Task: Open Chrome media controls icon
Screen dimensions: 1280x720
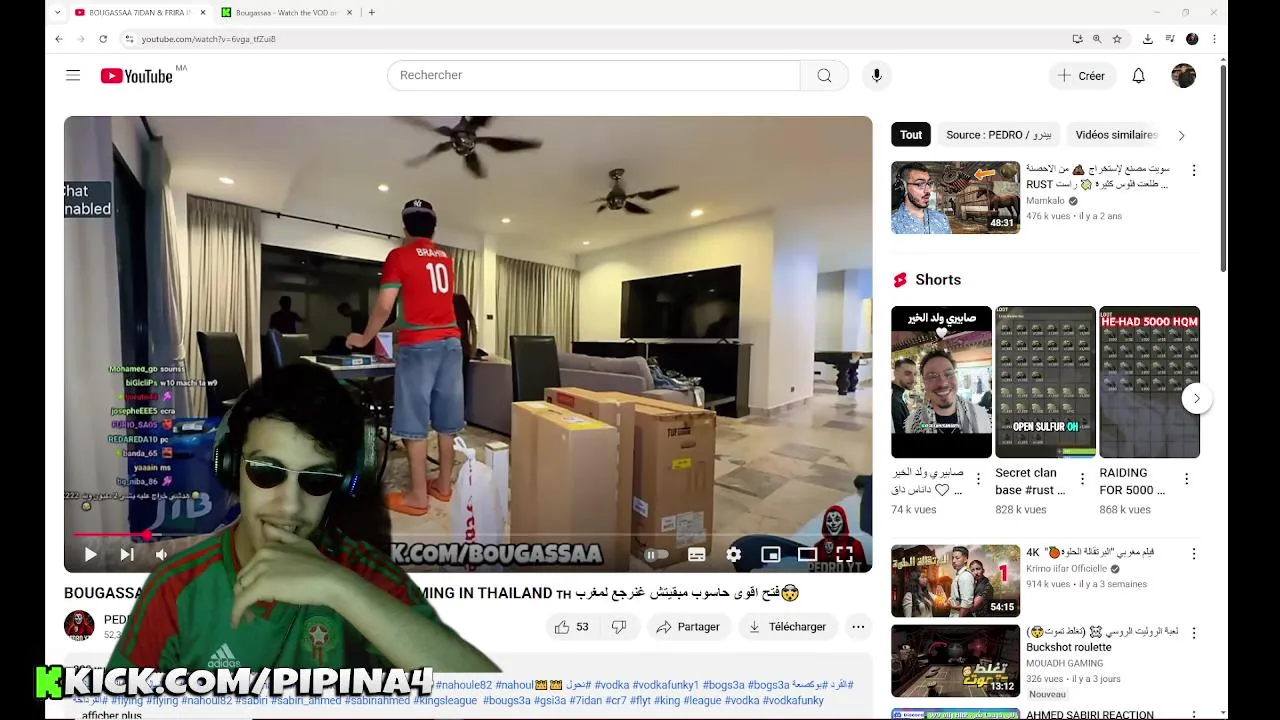Action: (1169, 39)
